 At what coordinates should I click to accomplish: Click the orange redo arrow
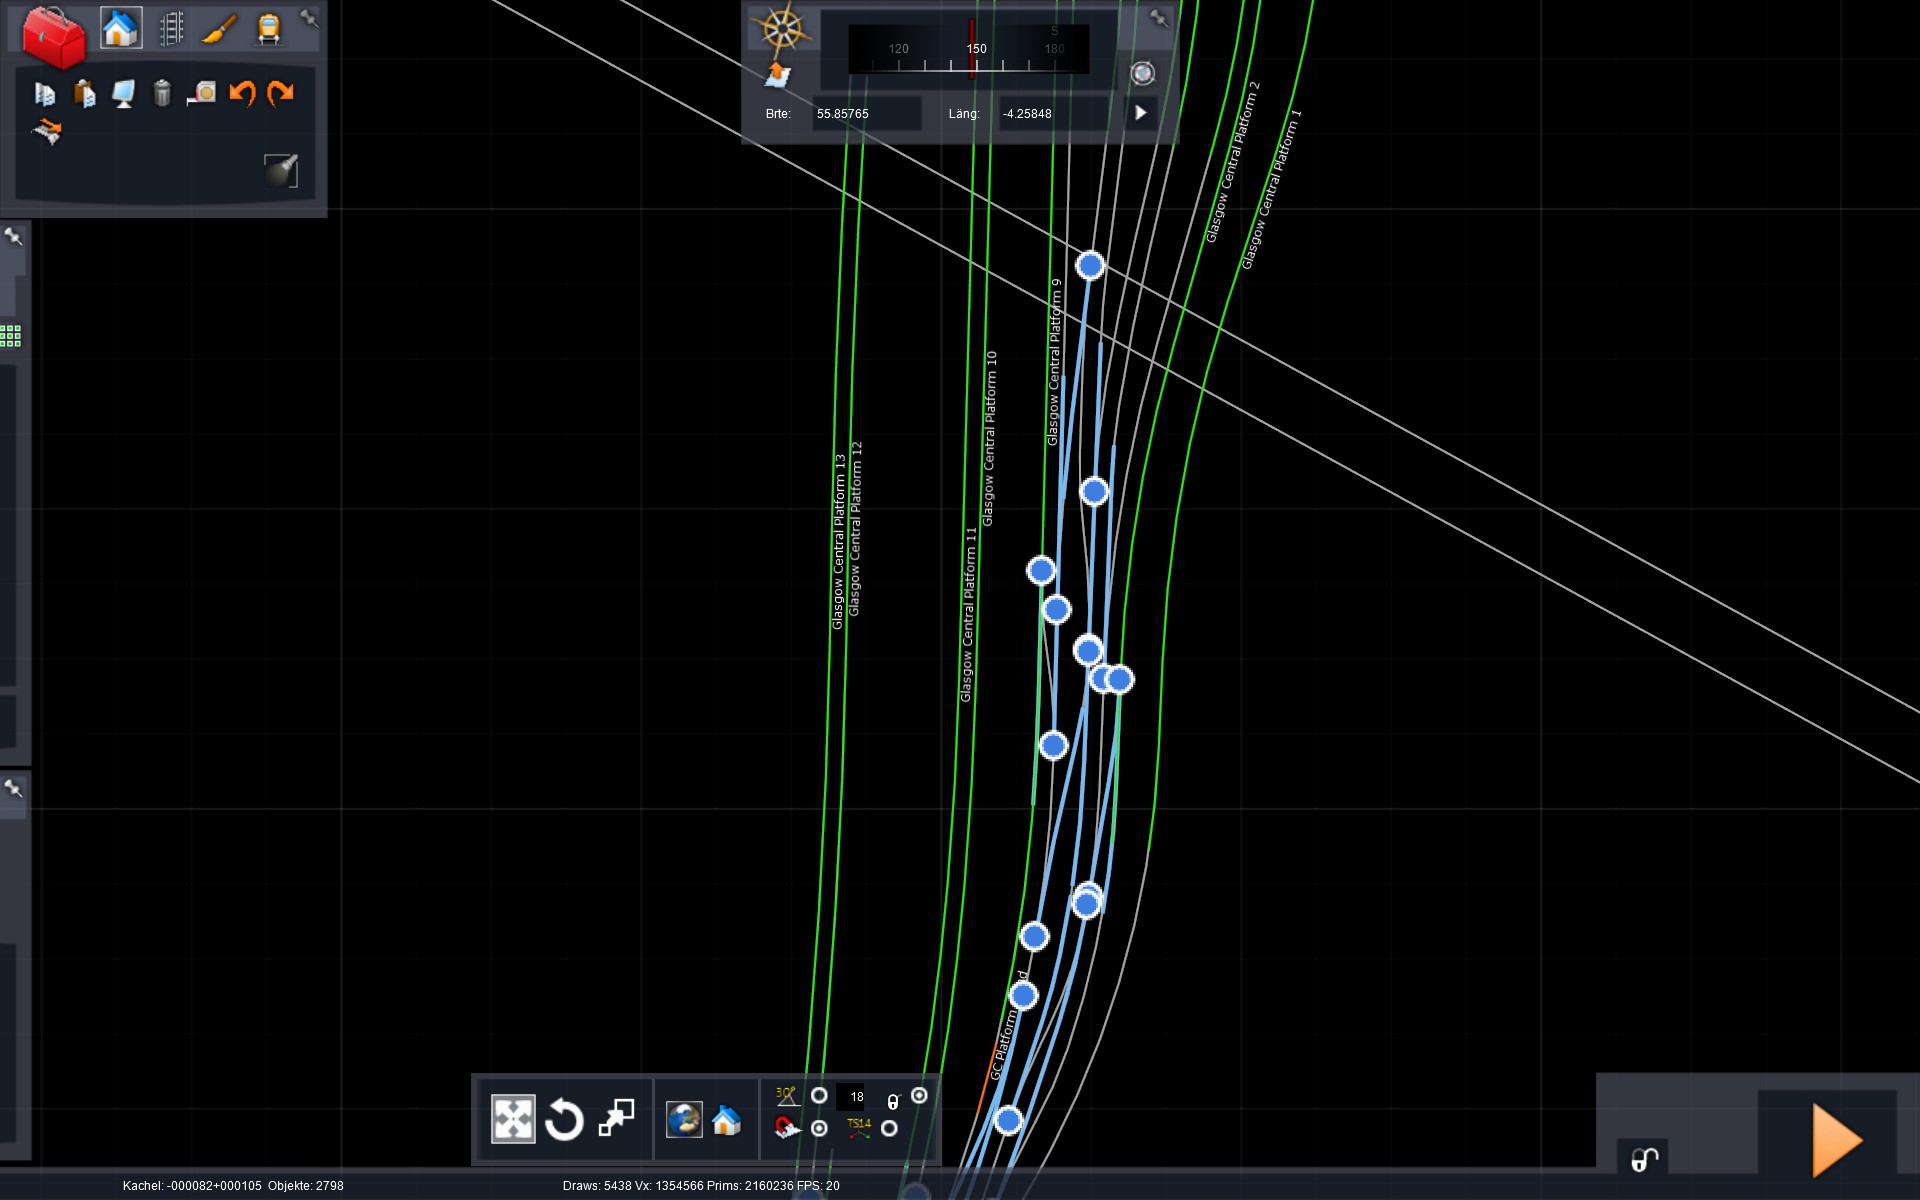[282, 94]
